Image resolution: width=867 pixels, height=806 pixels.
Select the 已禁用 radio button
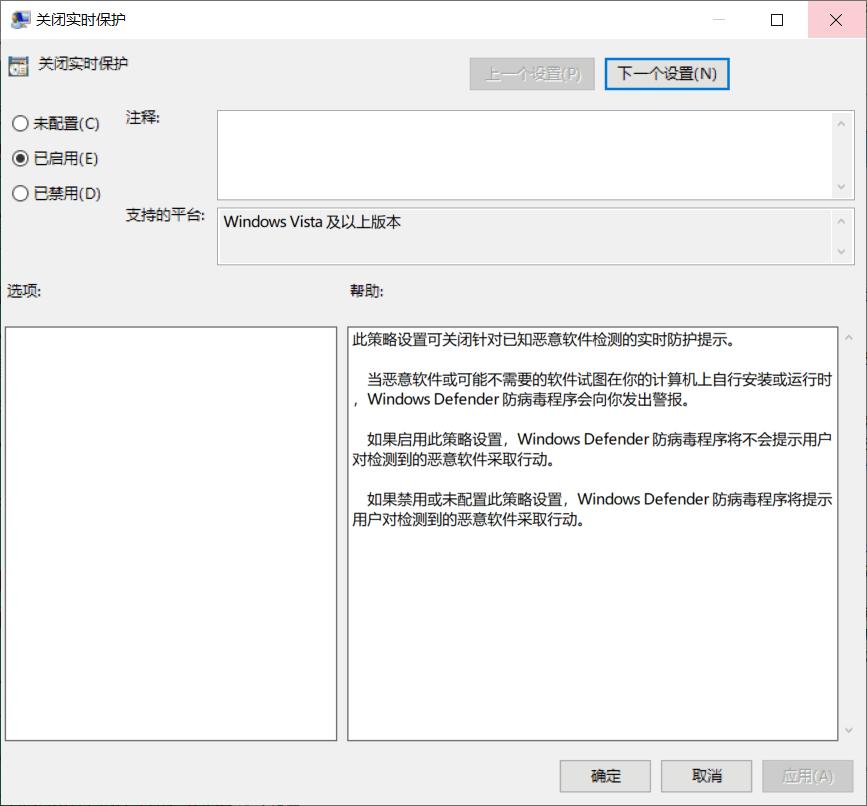pos(18,193)
